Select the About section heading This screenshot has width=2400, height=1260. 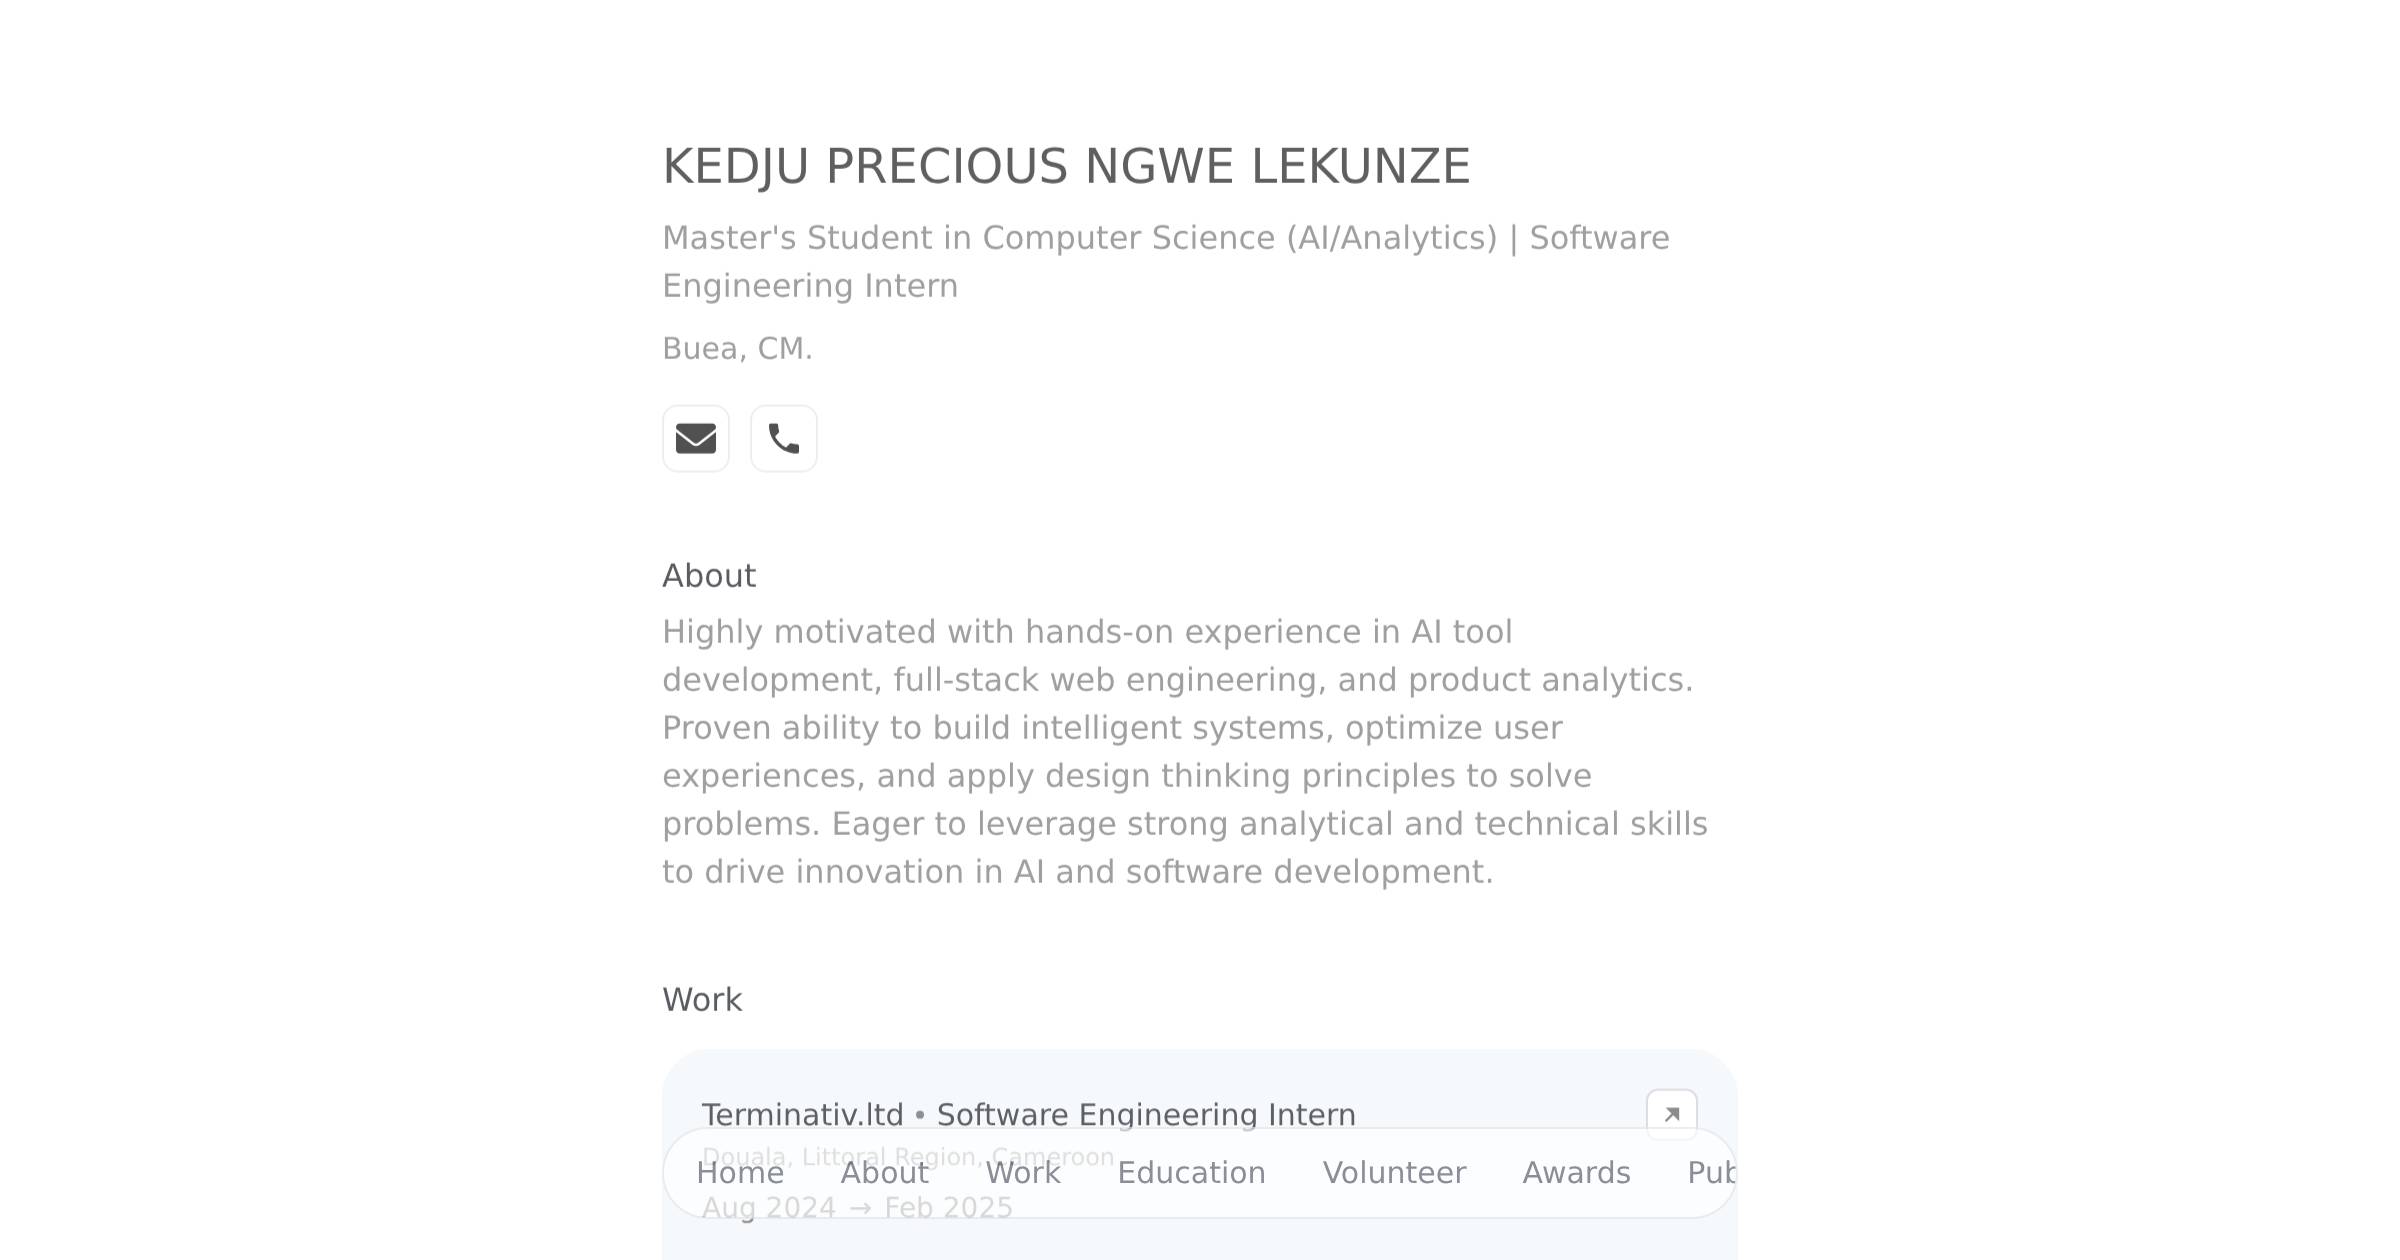[708, 575]
